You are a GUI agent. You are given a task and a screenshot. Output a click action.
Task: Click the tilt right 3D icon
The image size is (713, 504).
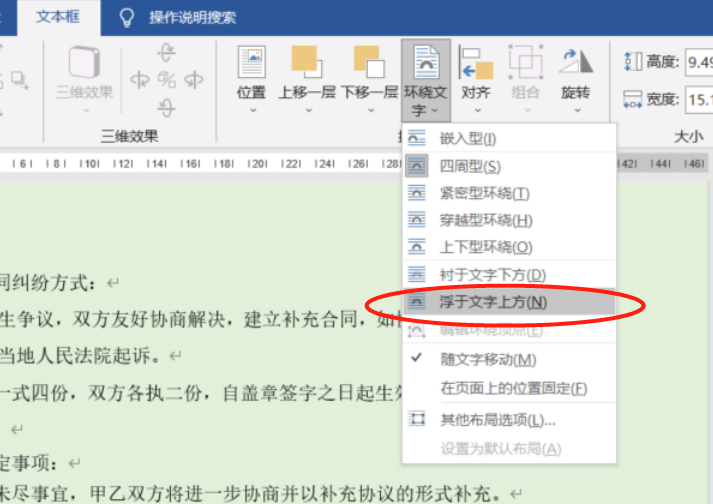click(194, 80)
